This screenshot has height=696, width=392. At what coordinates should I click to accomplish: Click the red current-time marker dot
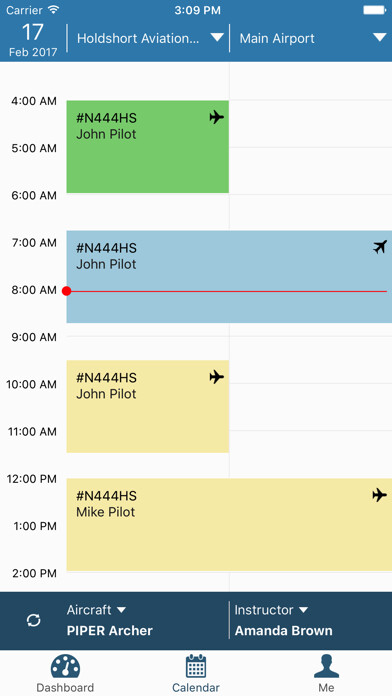tap(67, 291)
